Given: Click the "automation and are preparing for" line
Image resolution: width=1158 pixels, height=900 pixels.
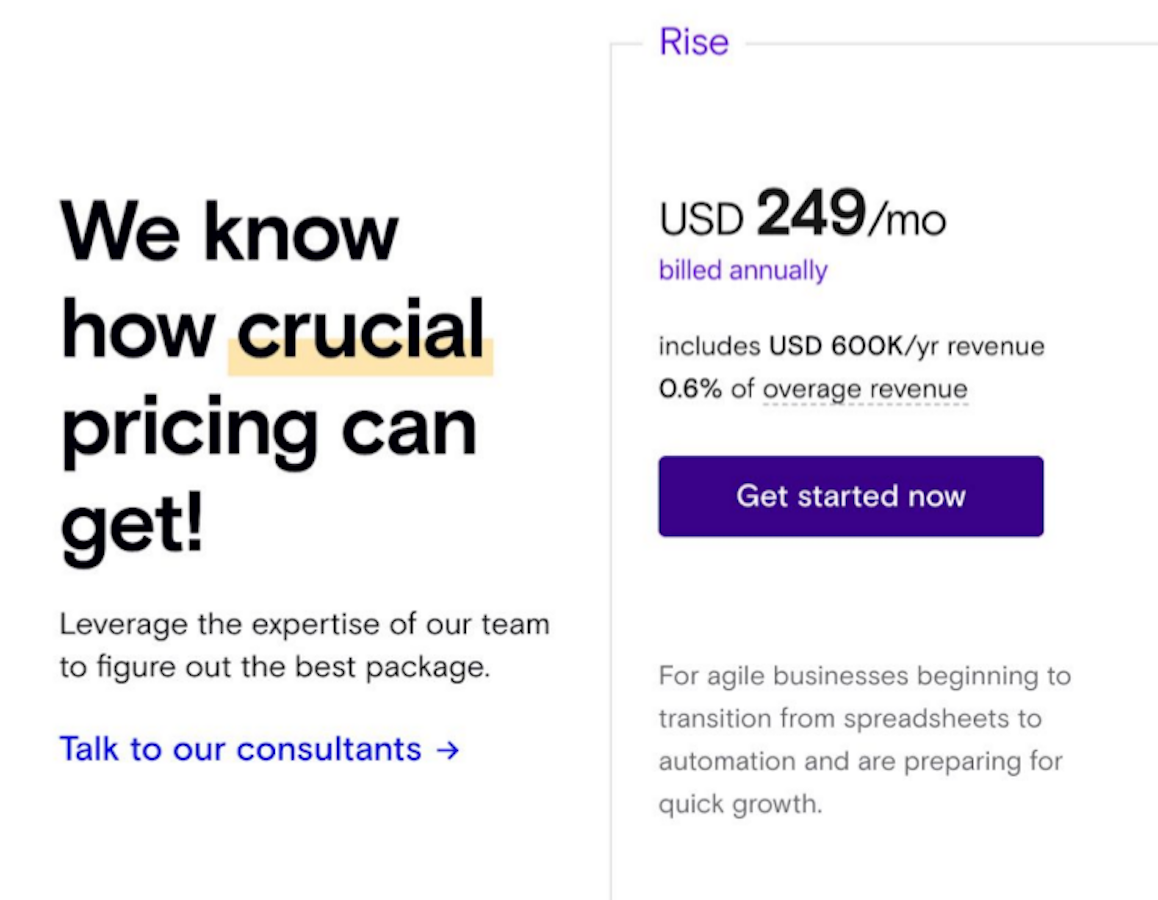Looking at the screenshot, I should point(860,762).
